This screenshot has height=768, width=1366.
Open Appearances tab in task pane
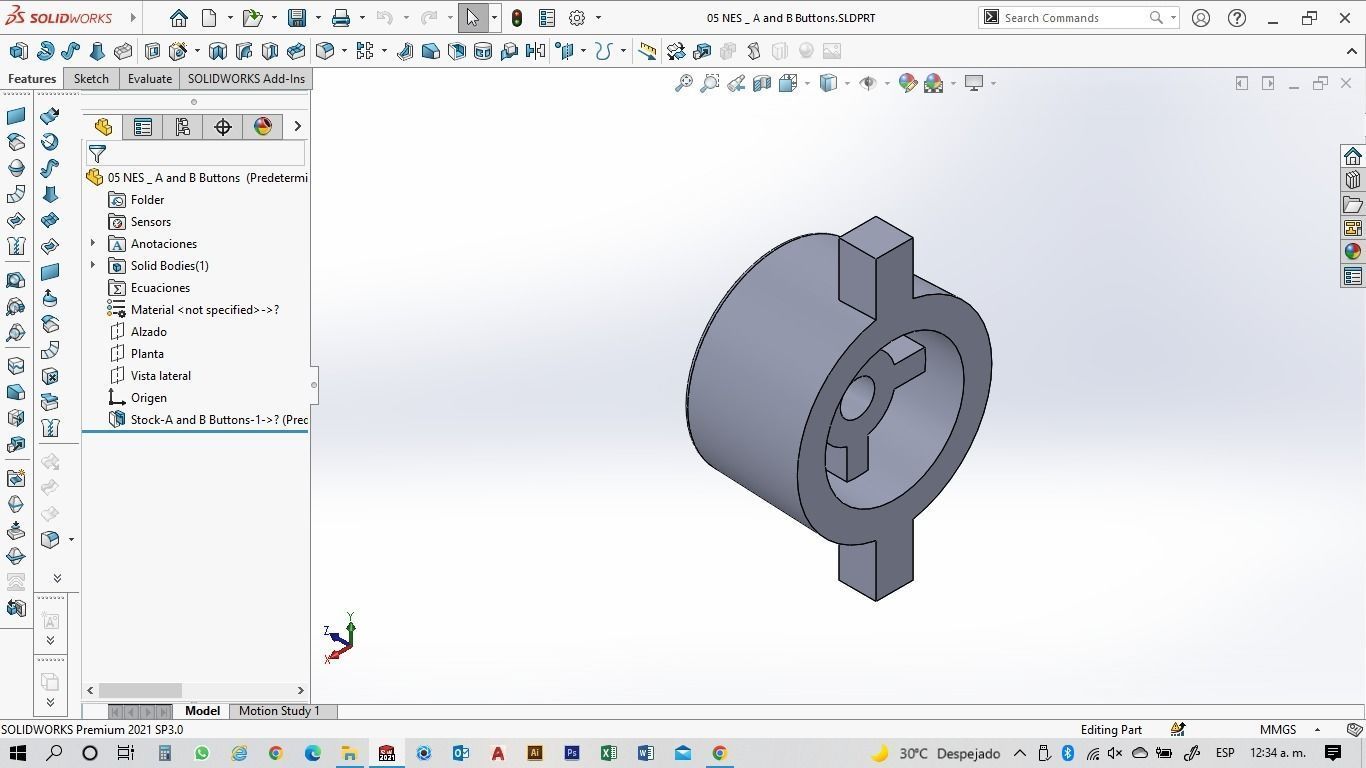click(1353, 252)
